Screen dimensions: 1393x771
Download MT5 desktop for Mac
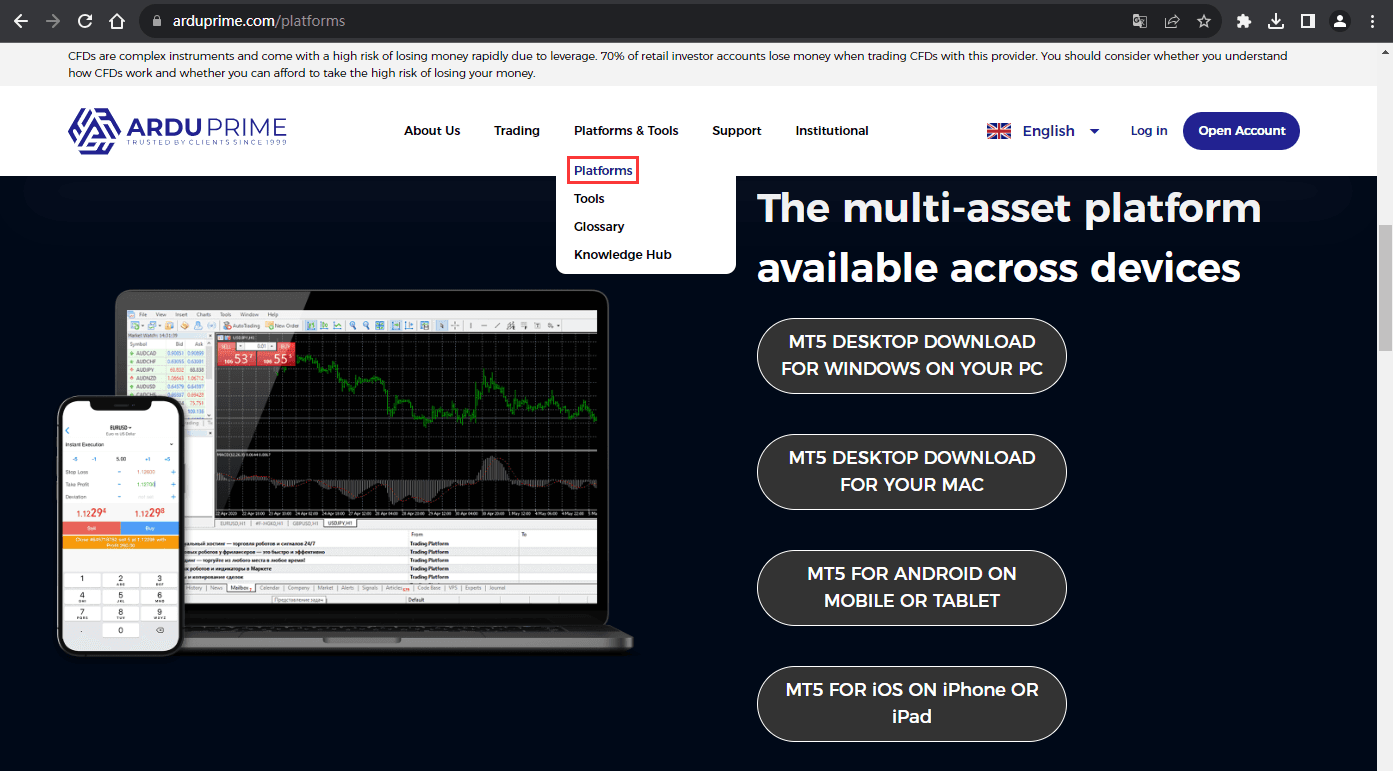pyautogui.click(x=912, y=471)
